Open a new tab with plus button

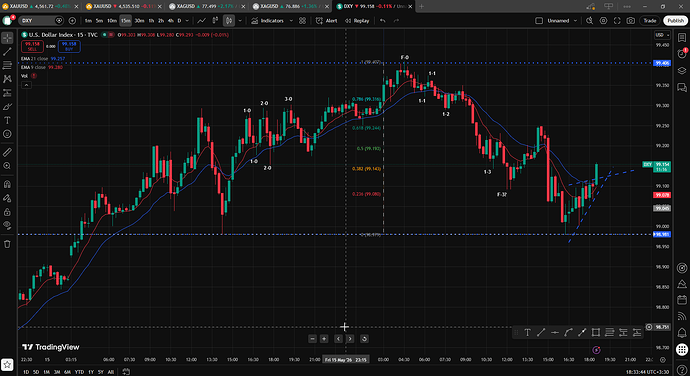[x=421, y=6]
